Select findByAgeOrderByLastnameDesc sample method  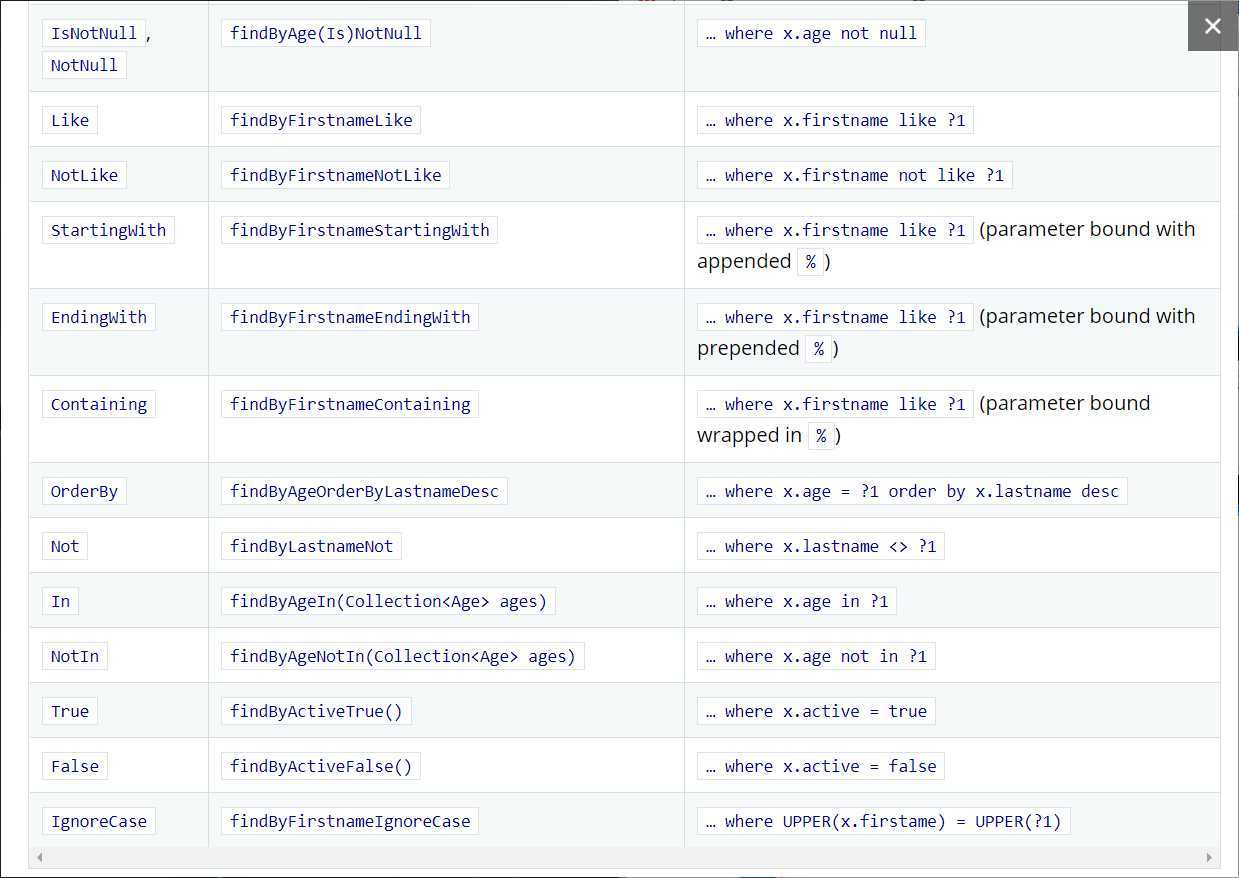click(x=364, y=491)
